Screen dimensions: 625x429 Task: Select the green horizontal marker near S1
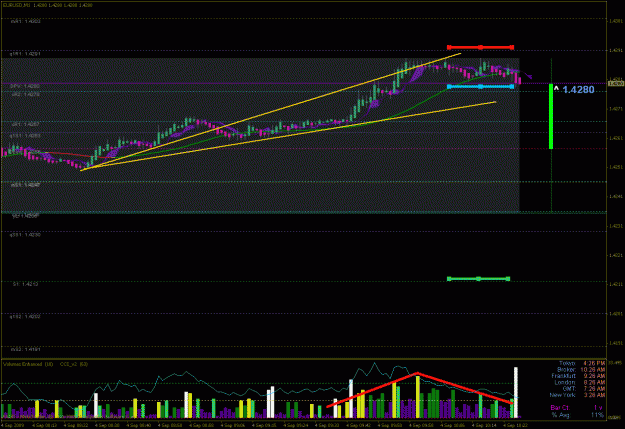[478, 279]
